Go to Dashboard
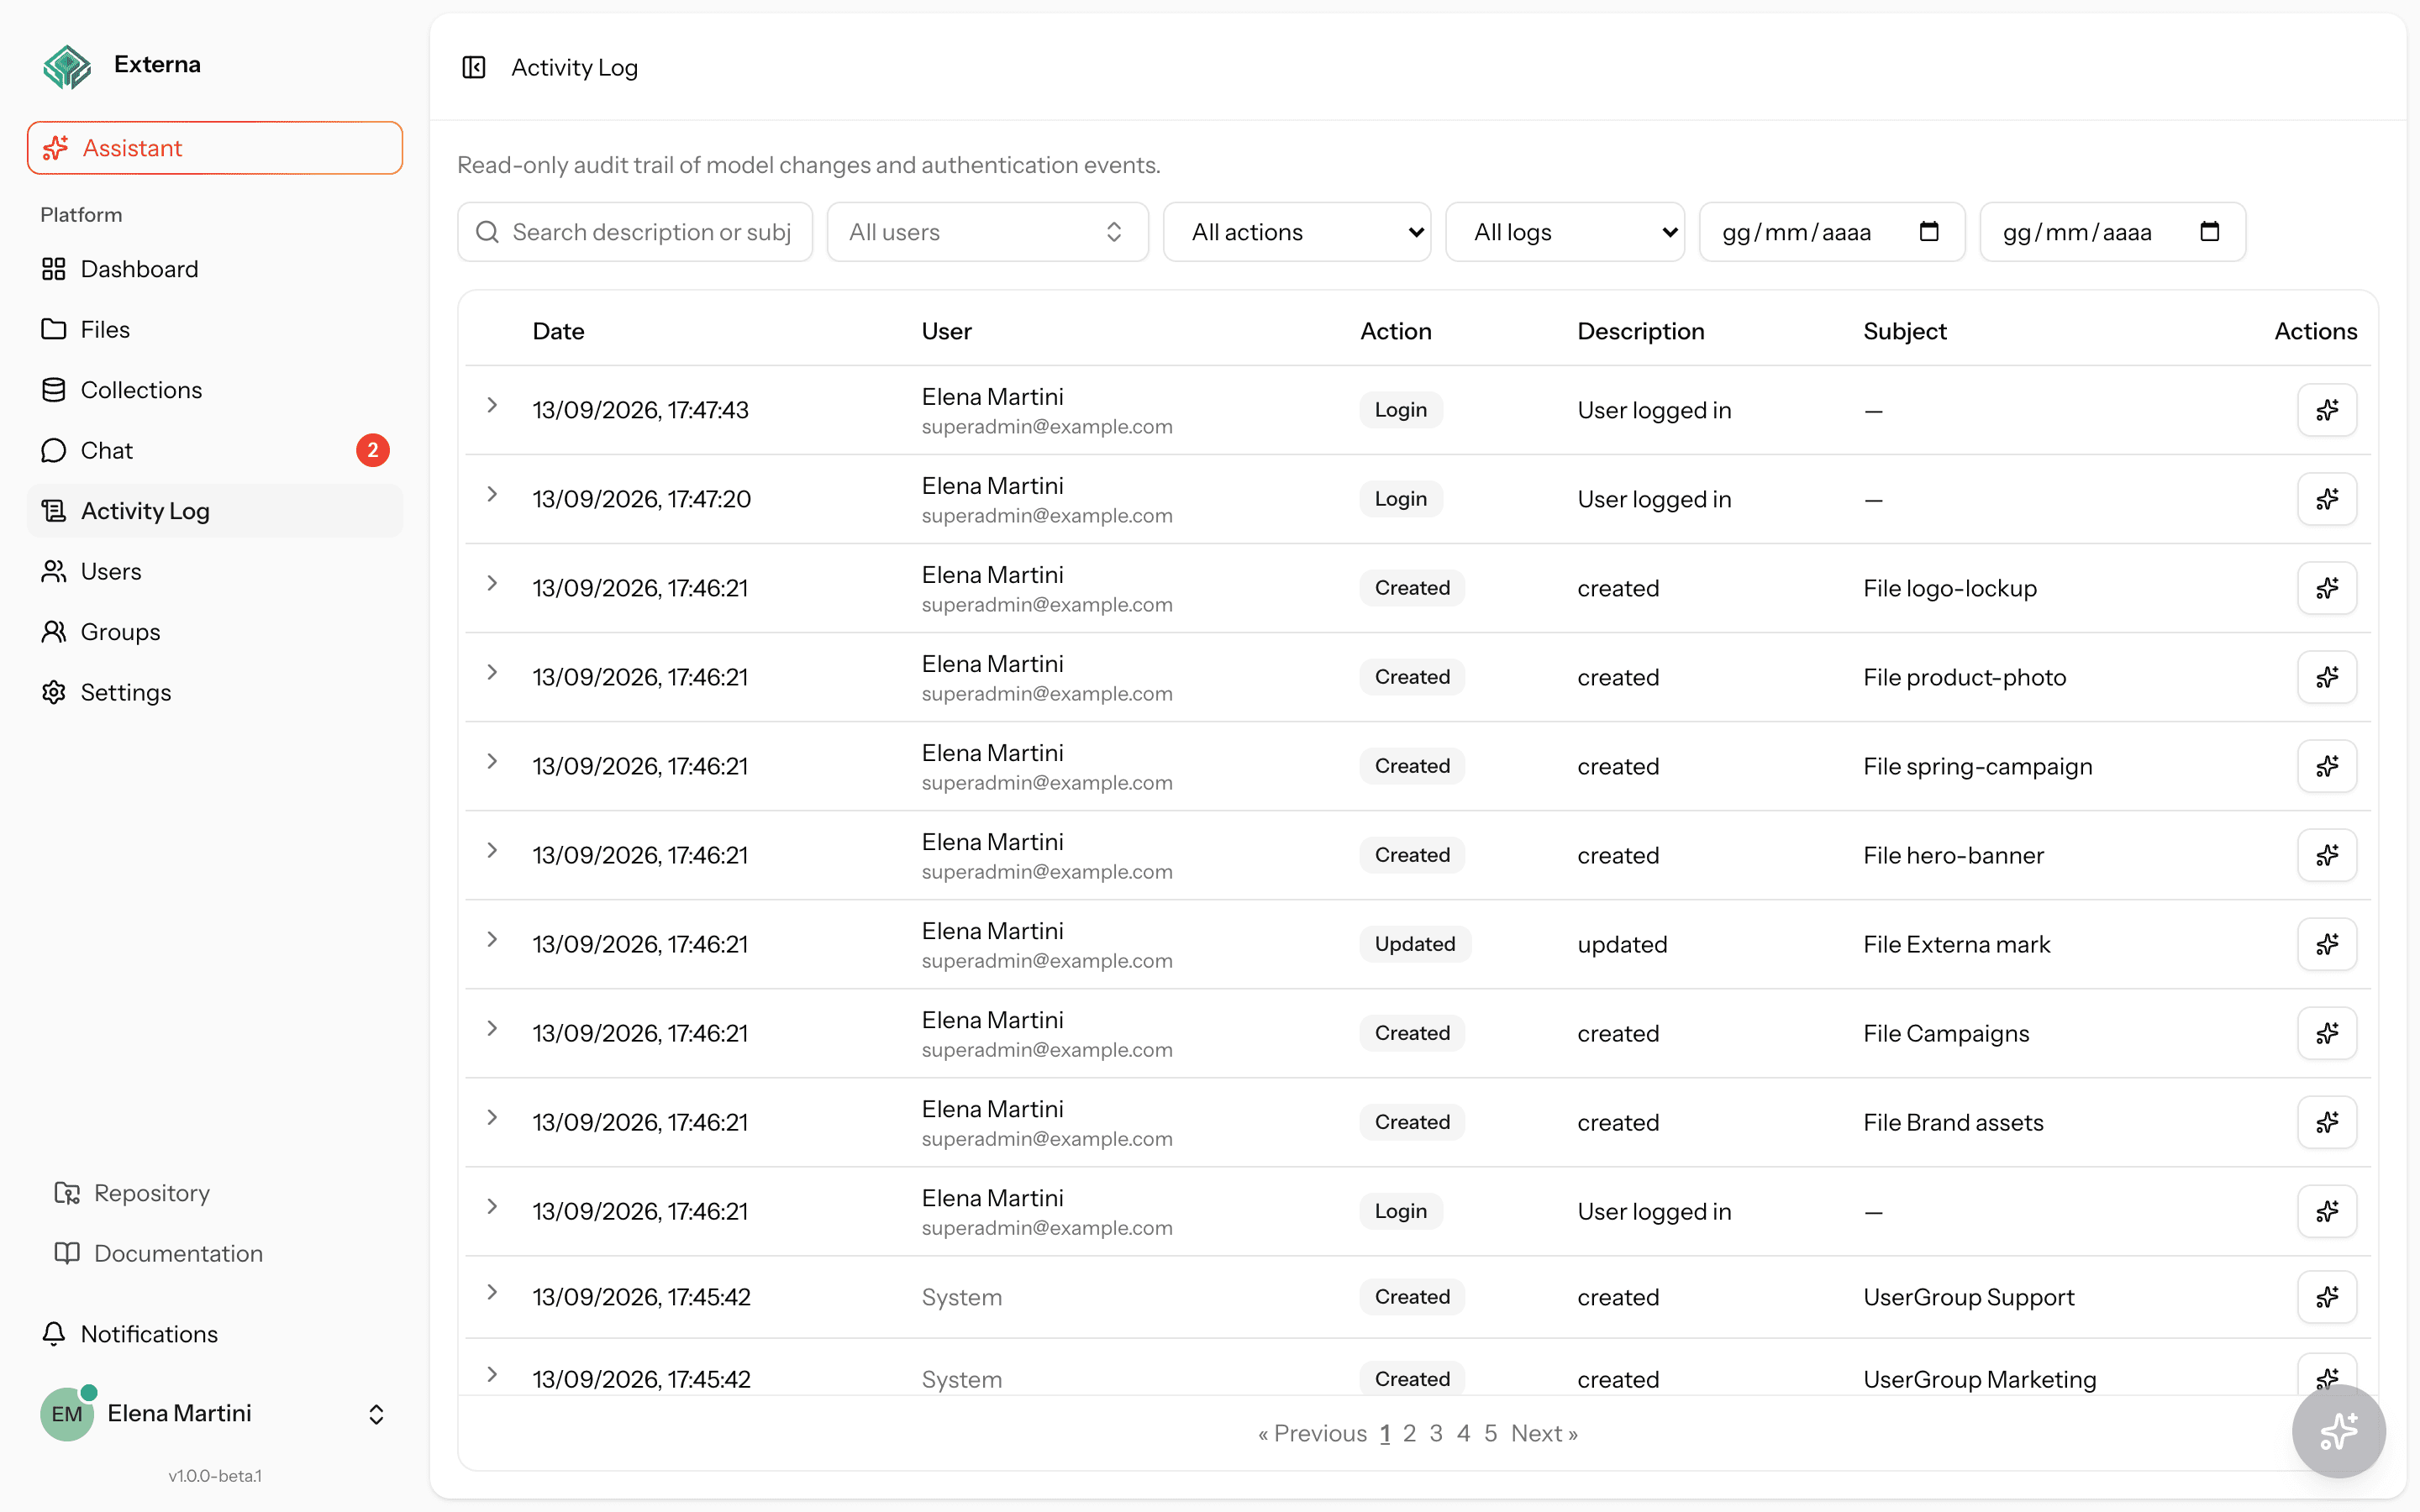This screenshot has height=1512, width=2420. [x=215, y=269]
